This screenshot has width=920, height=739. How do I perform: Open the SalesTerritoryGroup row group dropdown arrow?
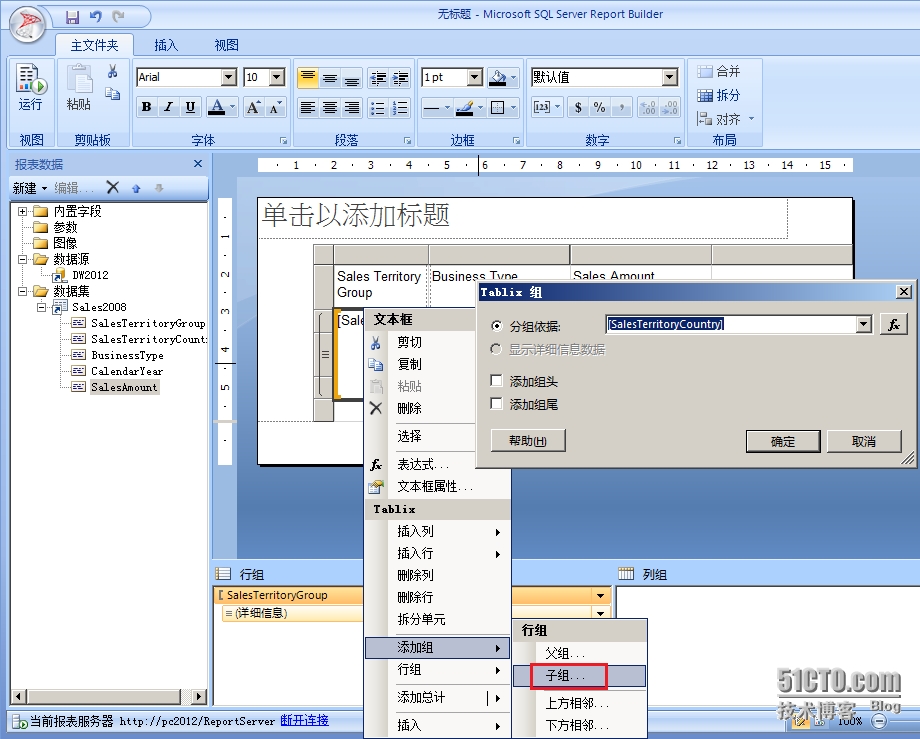point(600,595)
